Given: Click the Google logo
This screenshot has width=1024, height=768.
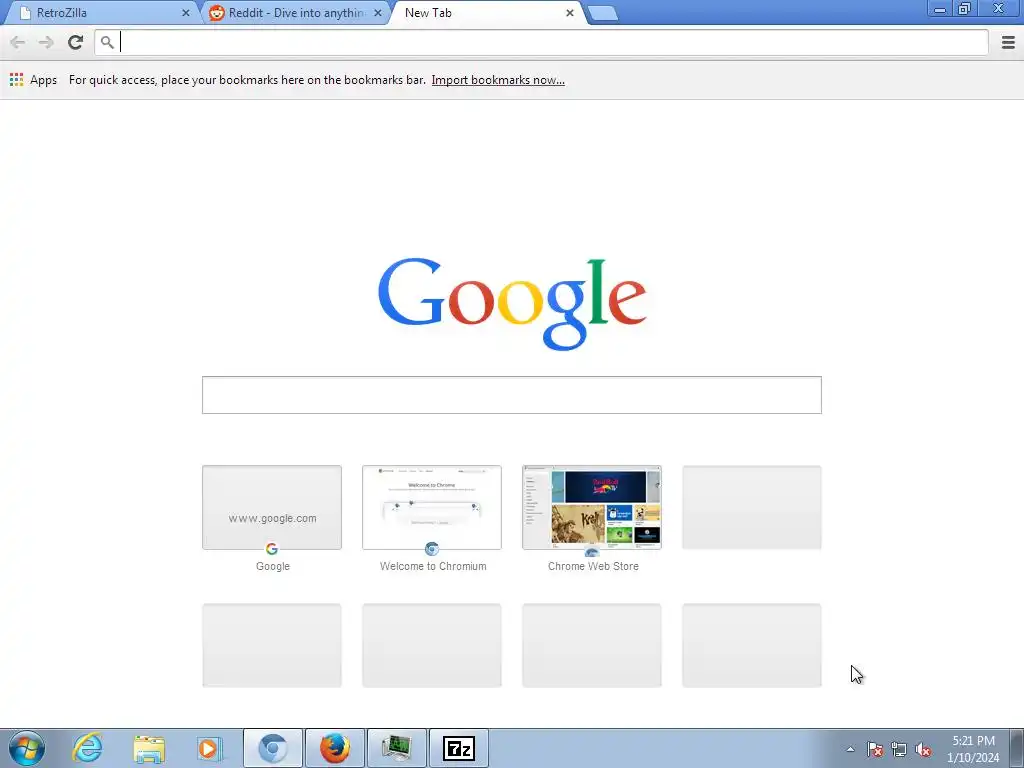Looking at the screenshot, I should (x=512, y=304).
